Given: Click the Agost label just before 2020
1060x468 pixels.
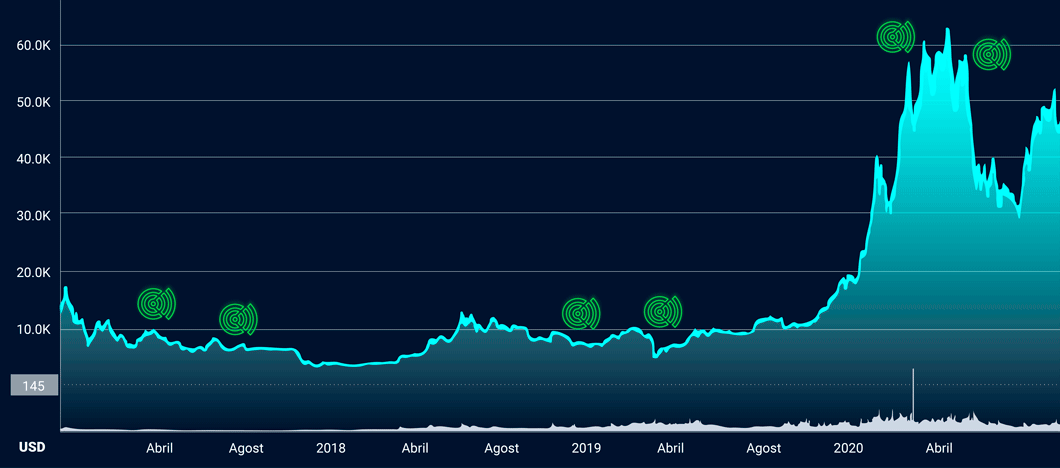Looking at the screenshot, I should (x=763, y=449).
